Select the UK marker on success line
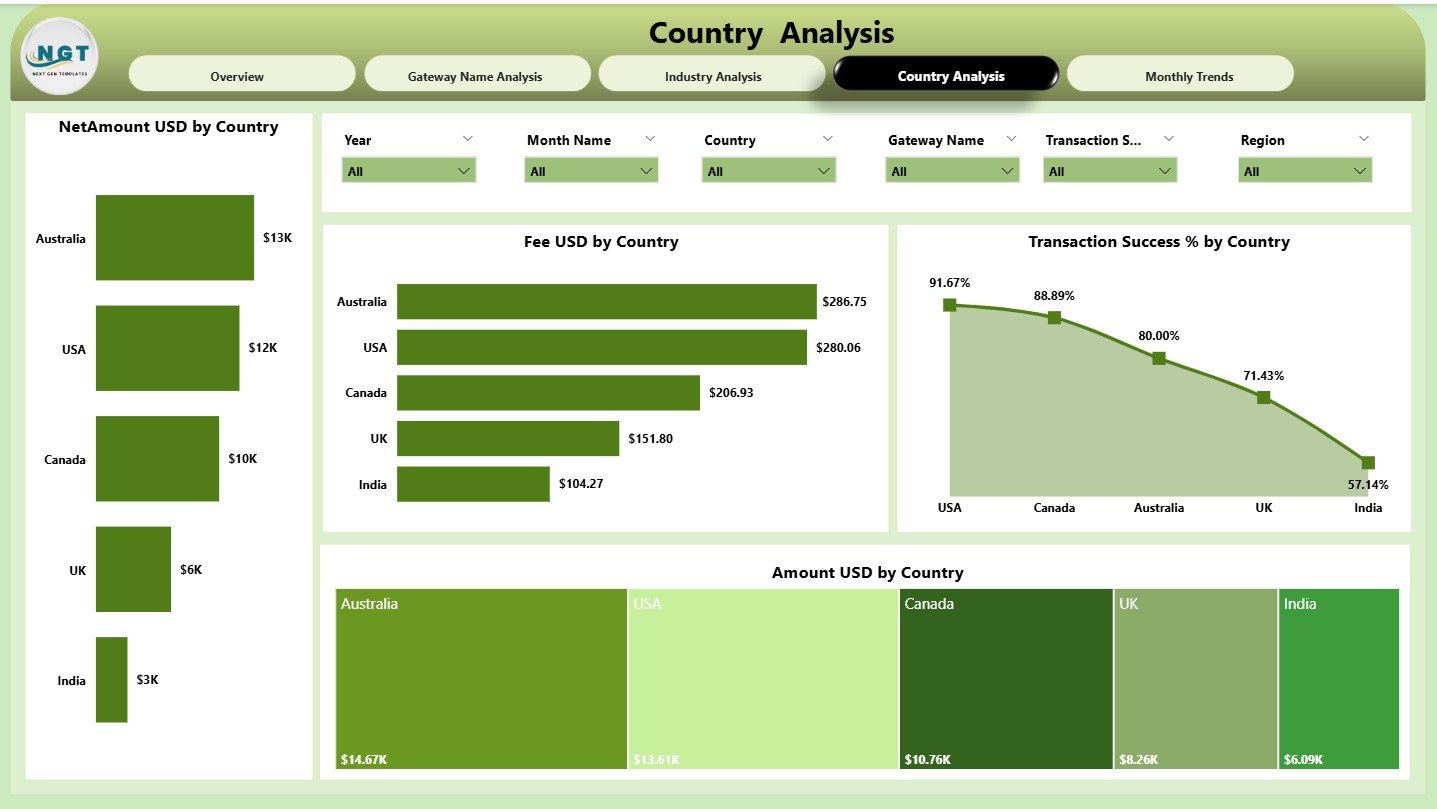The image size is (1437, 809). pos(1262,397)
